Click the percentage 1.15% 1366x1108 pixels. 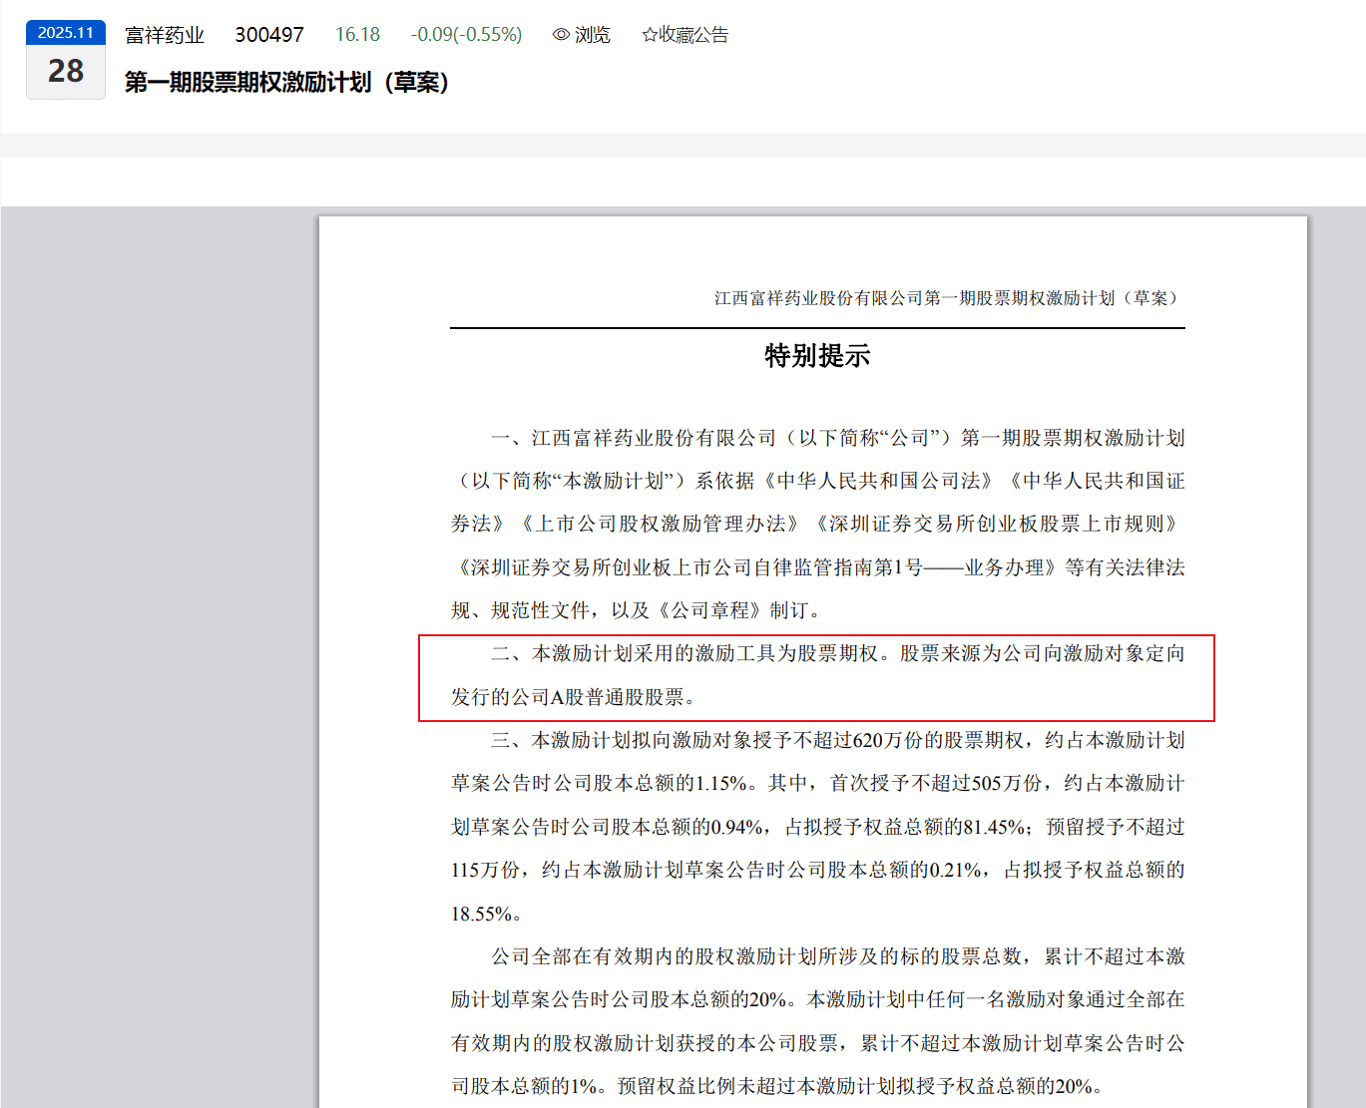721,784
